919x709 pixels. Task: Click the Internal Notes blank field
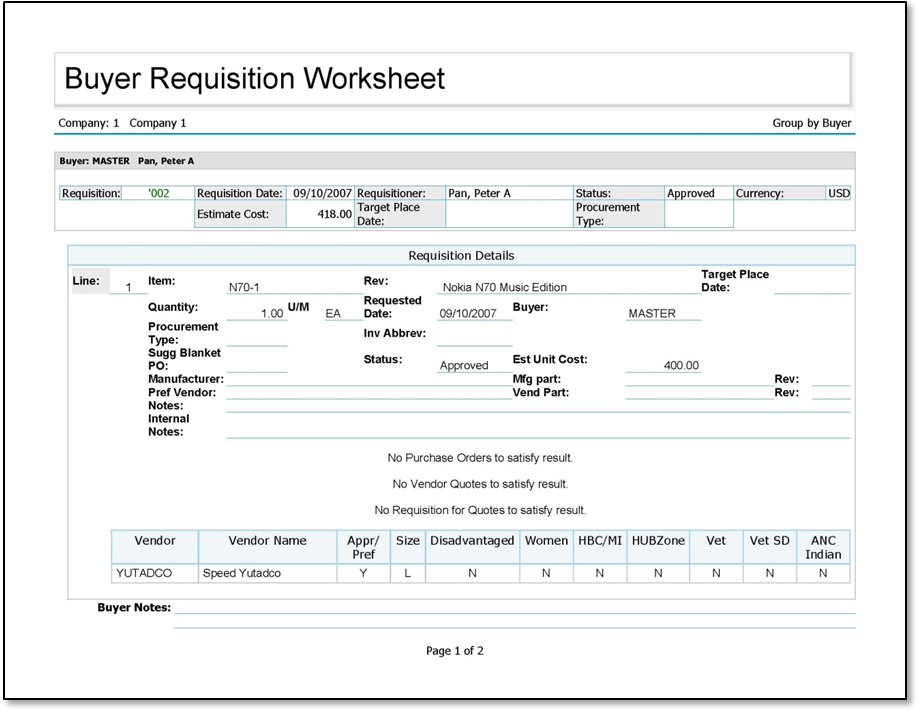tap(537, 430)
